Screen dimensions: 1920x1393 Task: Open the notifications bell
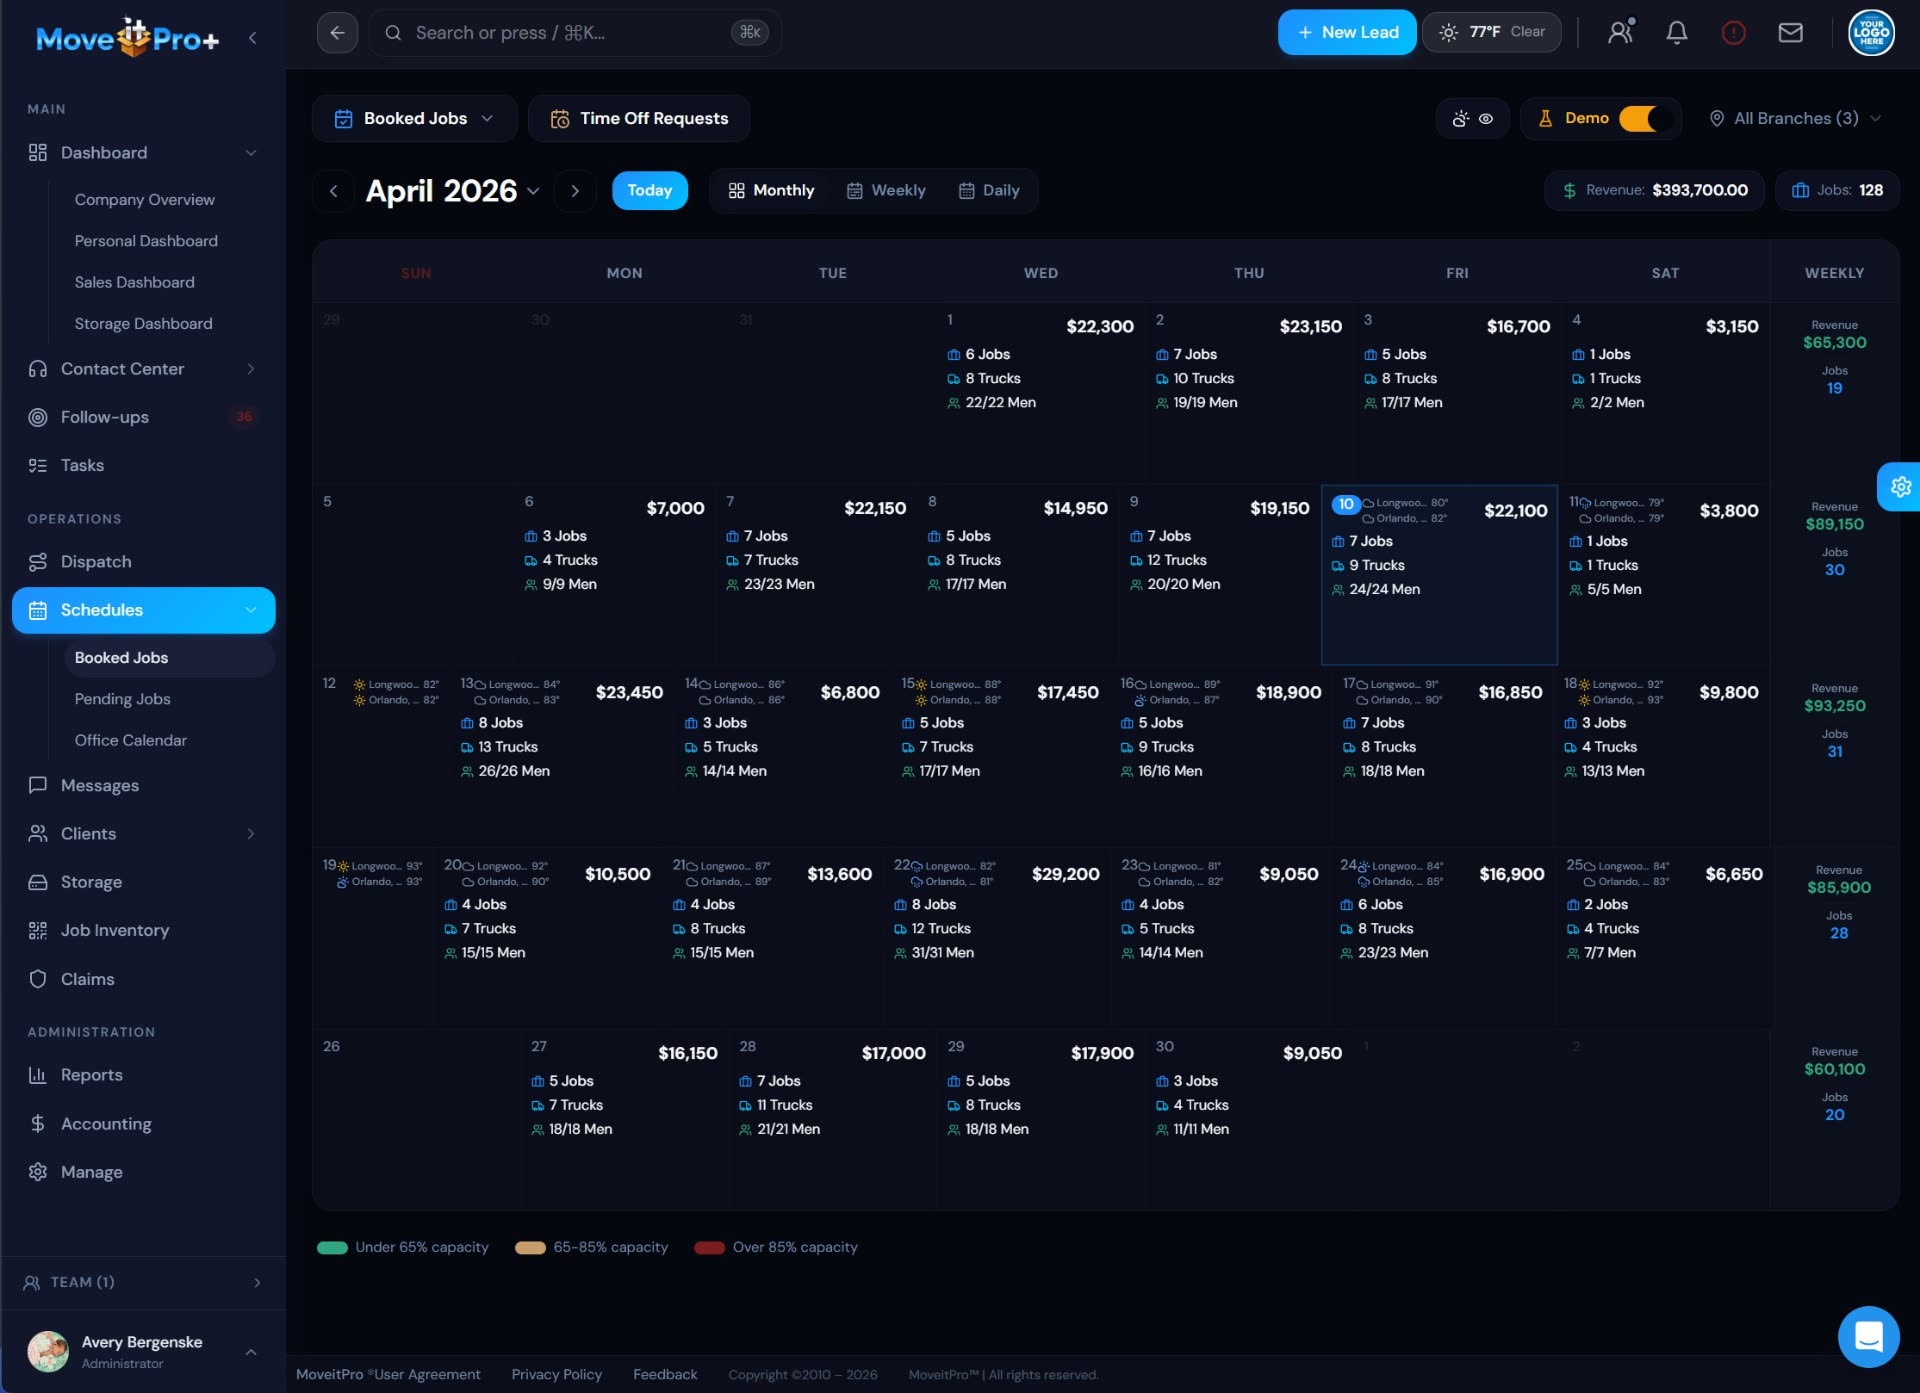click(1677, 33)
